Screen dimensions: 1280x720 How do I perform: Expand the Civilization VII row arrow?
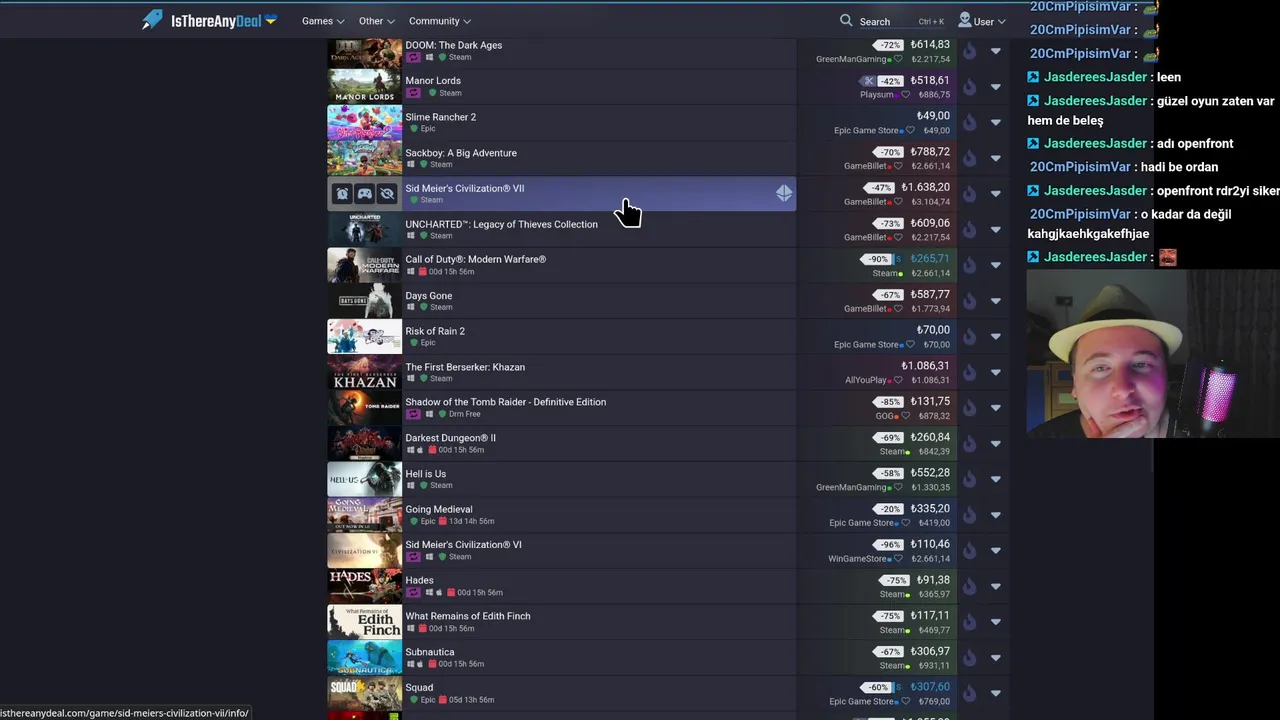point(995,194)
